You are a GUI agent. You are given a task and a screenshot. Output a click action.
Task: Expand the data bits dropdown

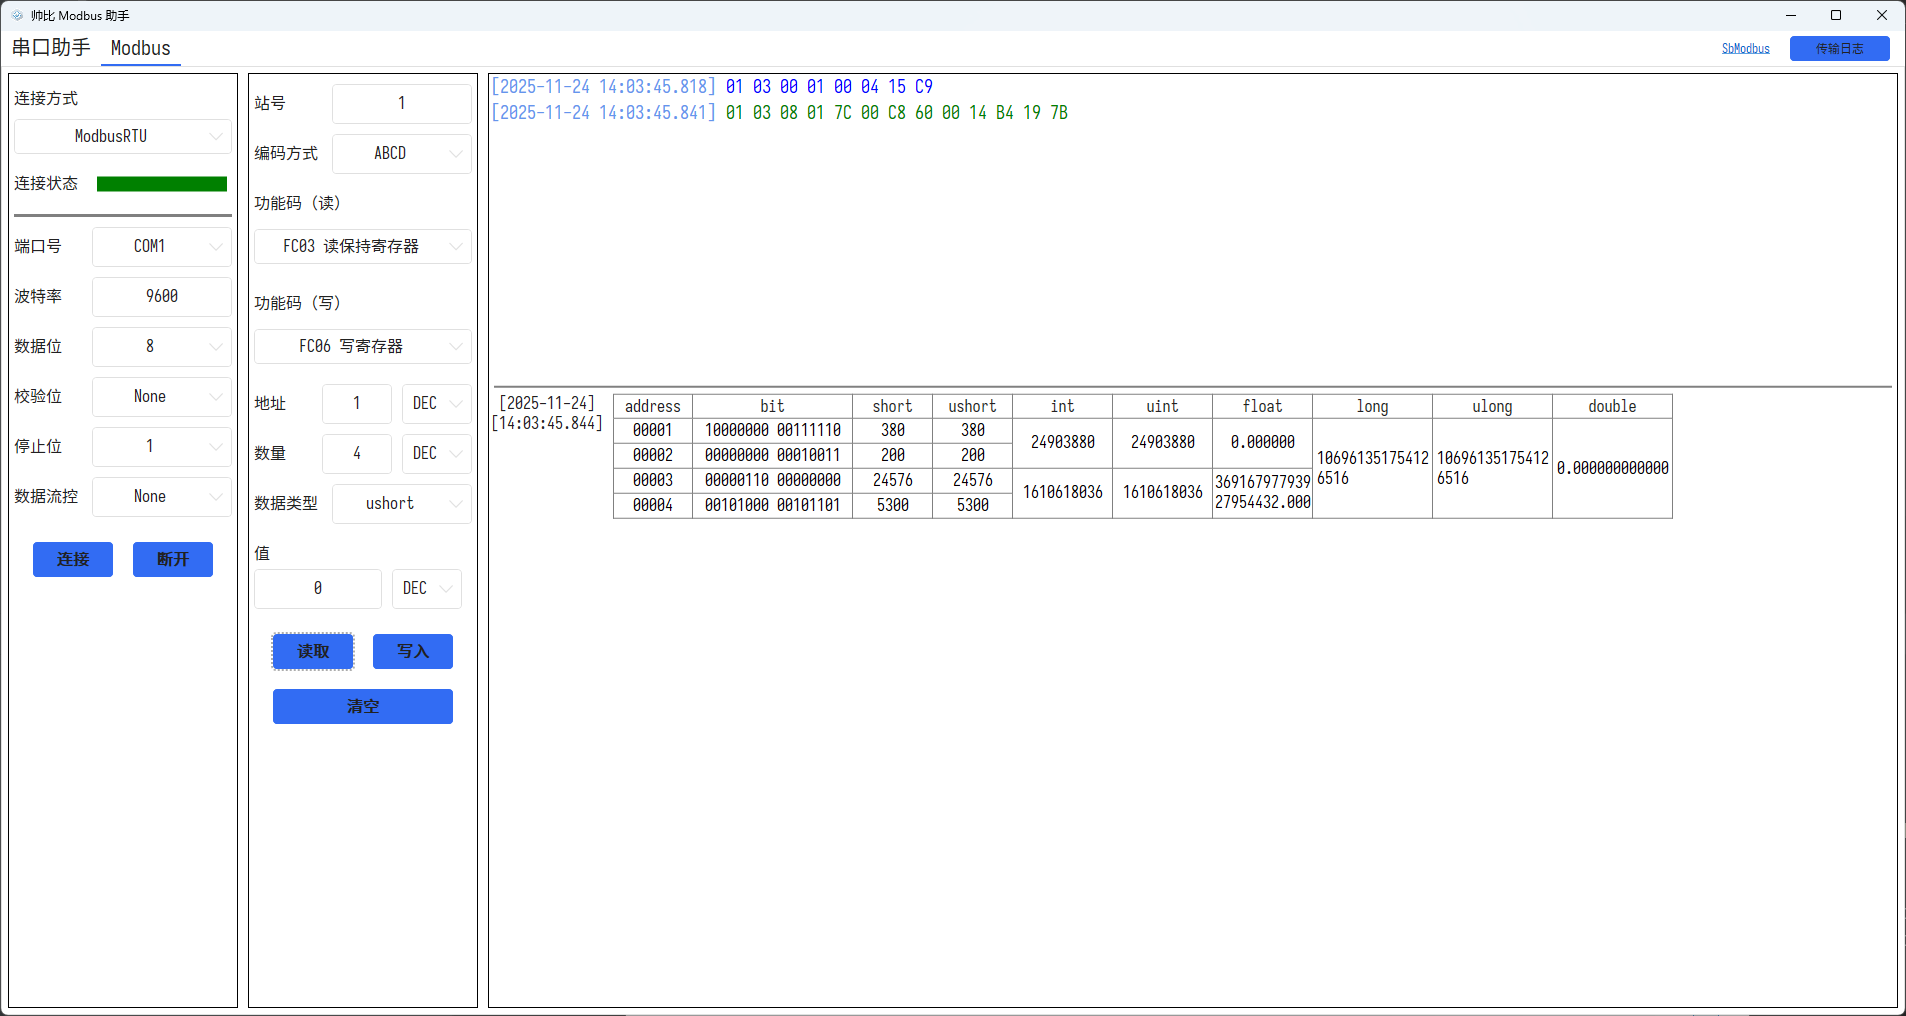(x=161, y=346)
